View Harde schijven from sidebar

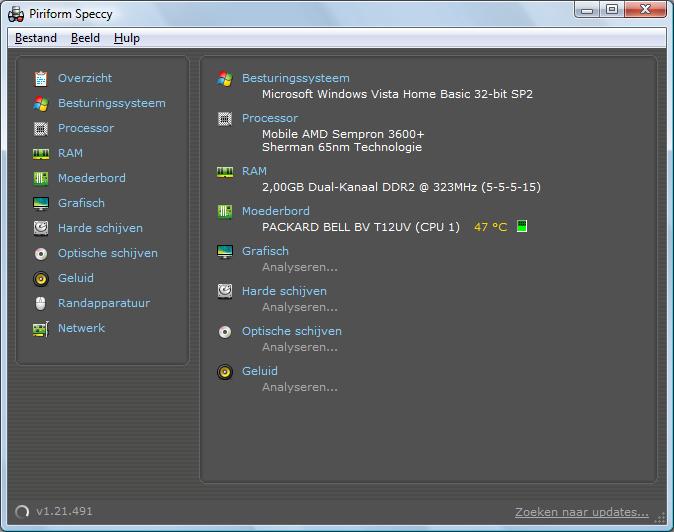click(x=100, y=228)
